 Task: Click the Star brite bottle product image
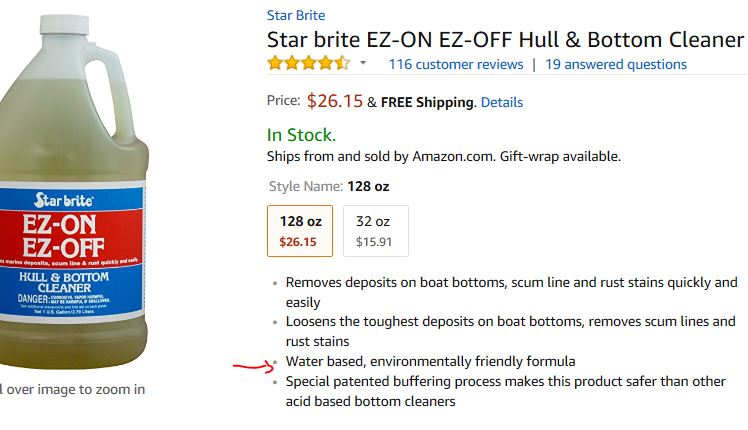73,191
